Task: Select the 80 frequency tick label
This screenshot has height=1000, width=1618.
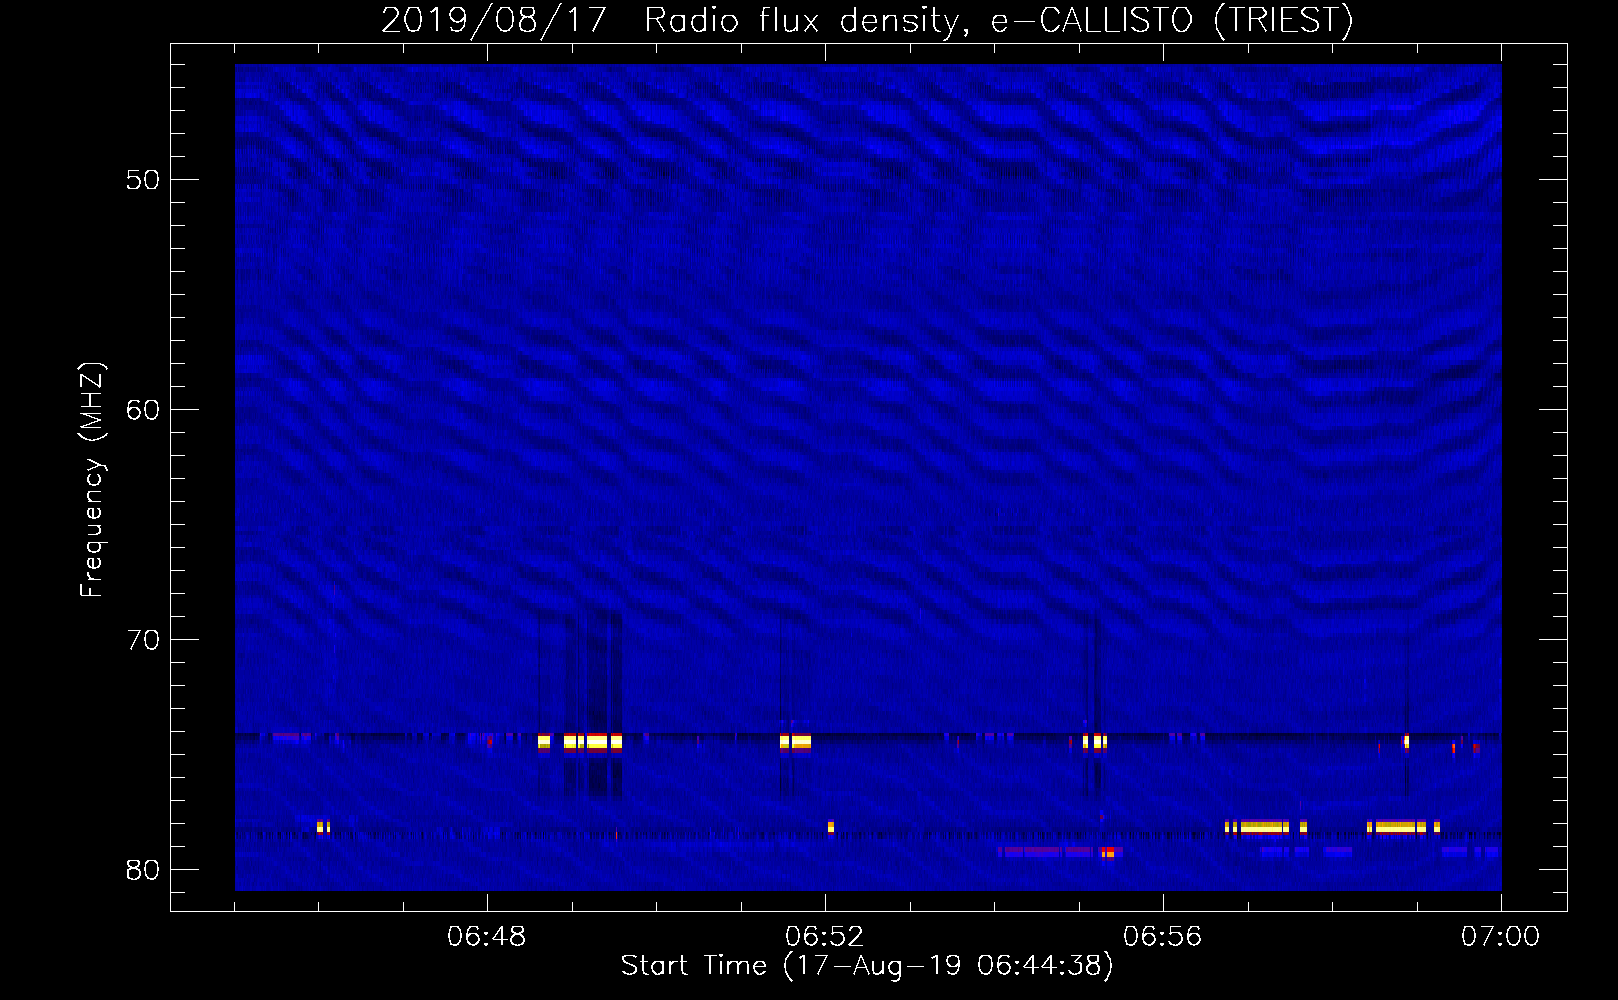Action: [x=143, y=870]
